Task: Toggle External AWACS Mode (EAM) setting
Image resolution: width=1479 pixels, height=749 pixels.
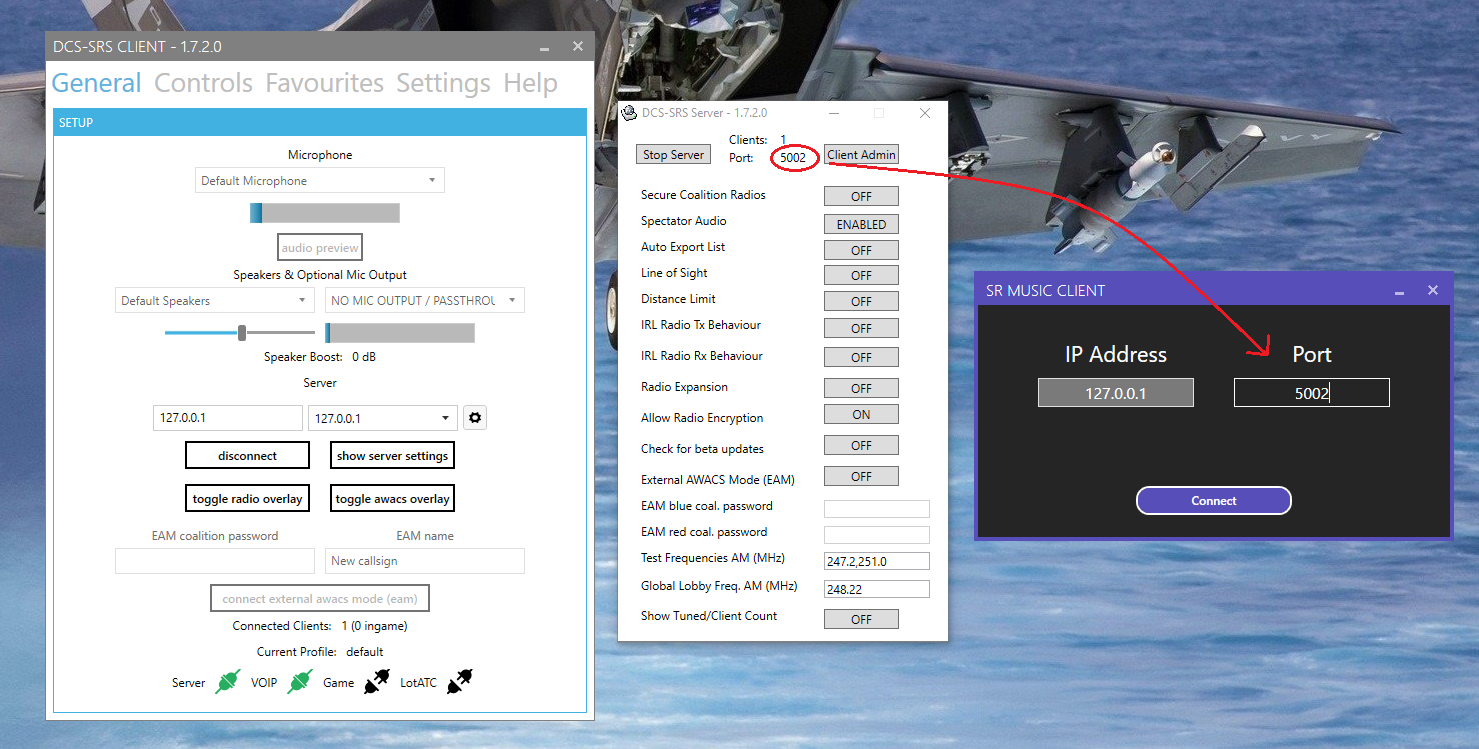Action: click(861, 476)
